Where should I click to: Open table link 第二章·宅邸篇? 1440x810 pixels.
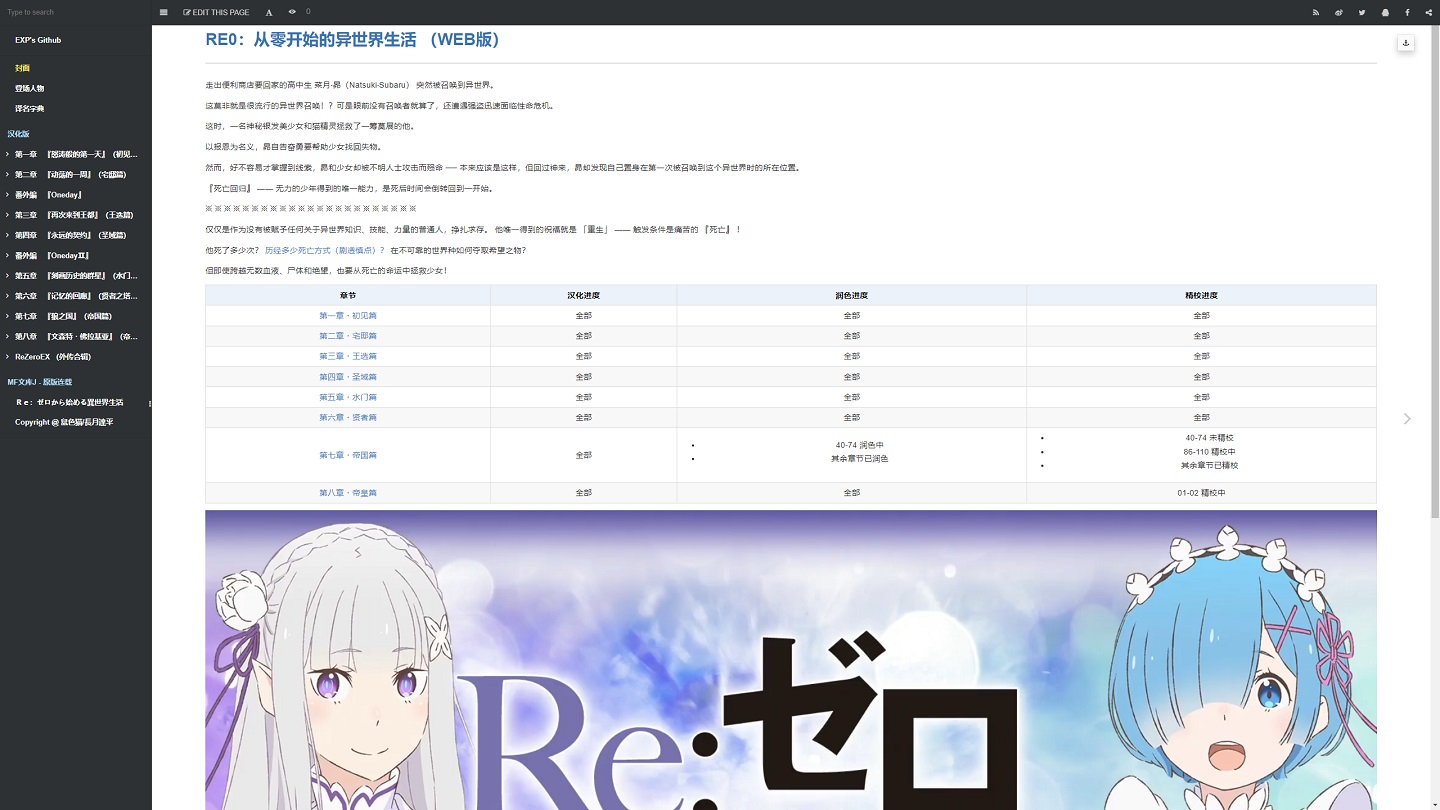click(348, 336)
